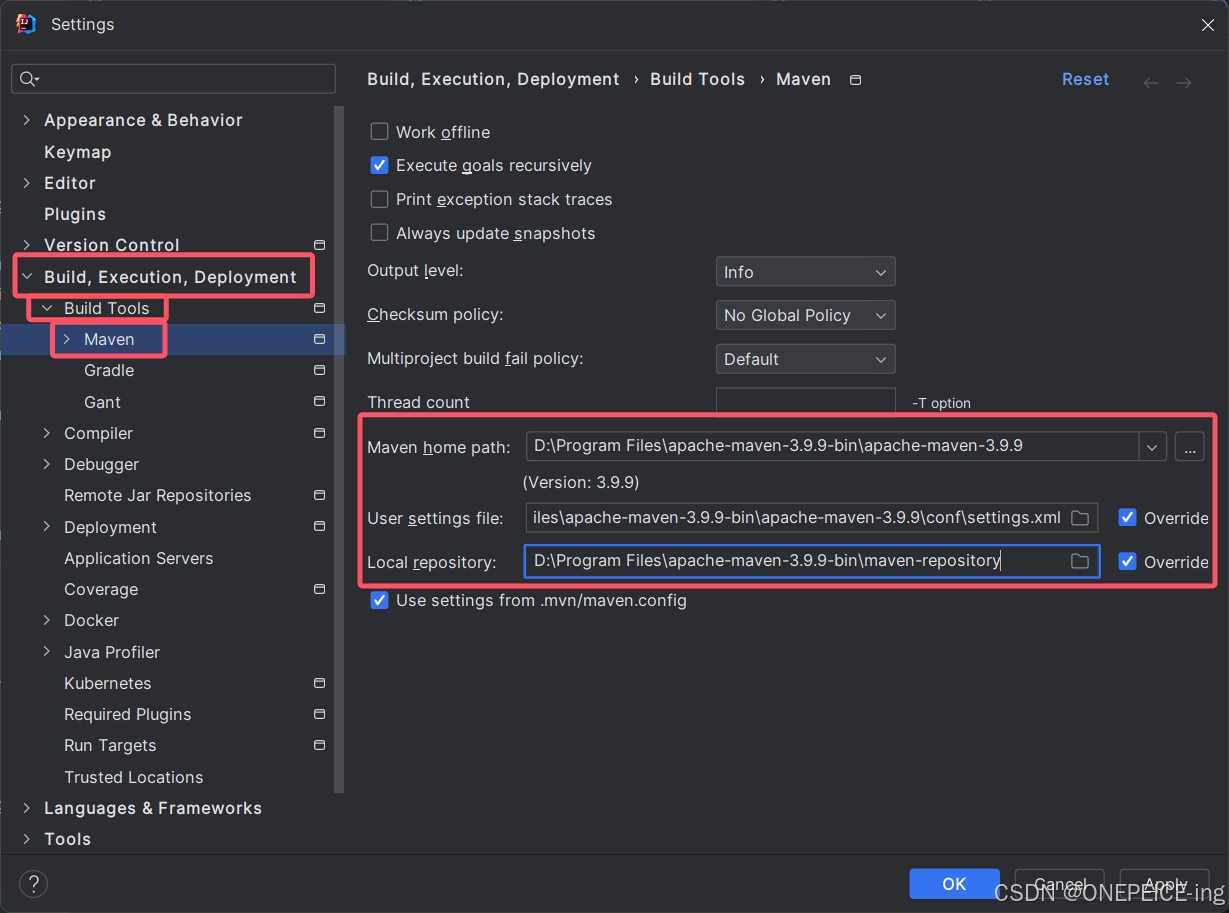This screenshot has width=1229, height=913.
Task: Select Plugins in settings tree
Action: [75, 214]
